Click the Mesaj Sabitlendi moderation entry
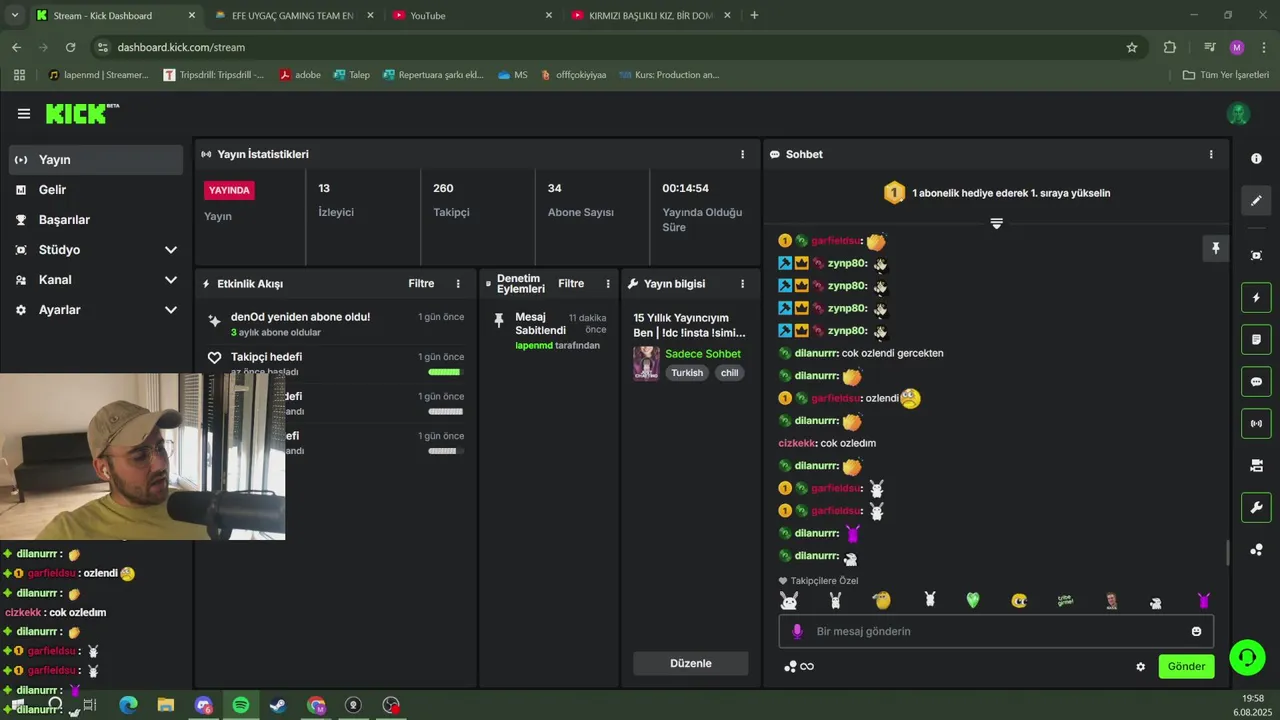Viewport: 1280px width, 720px height. pos(549,331)
